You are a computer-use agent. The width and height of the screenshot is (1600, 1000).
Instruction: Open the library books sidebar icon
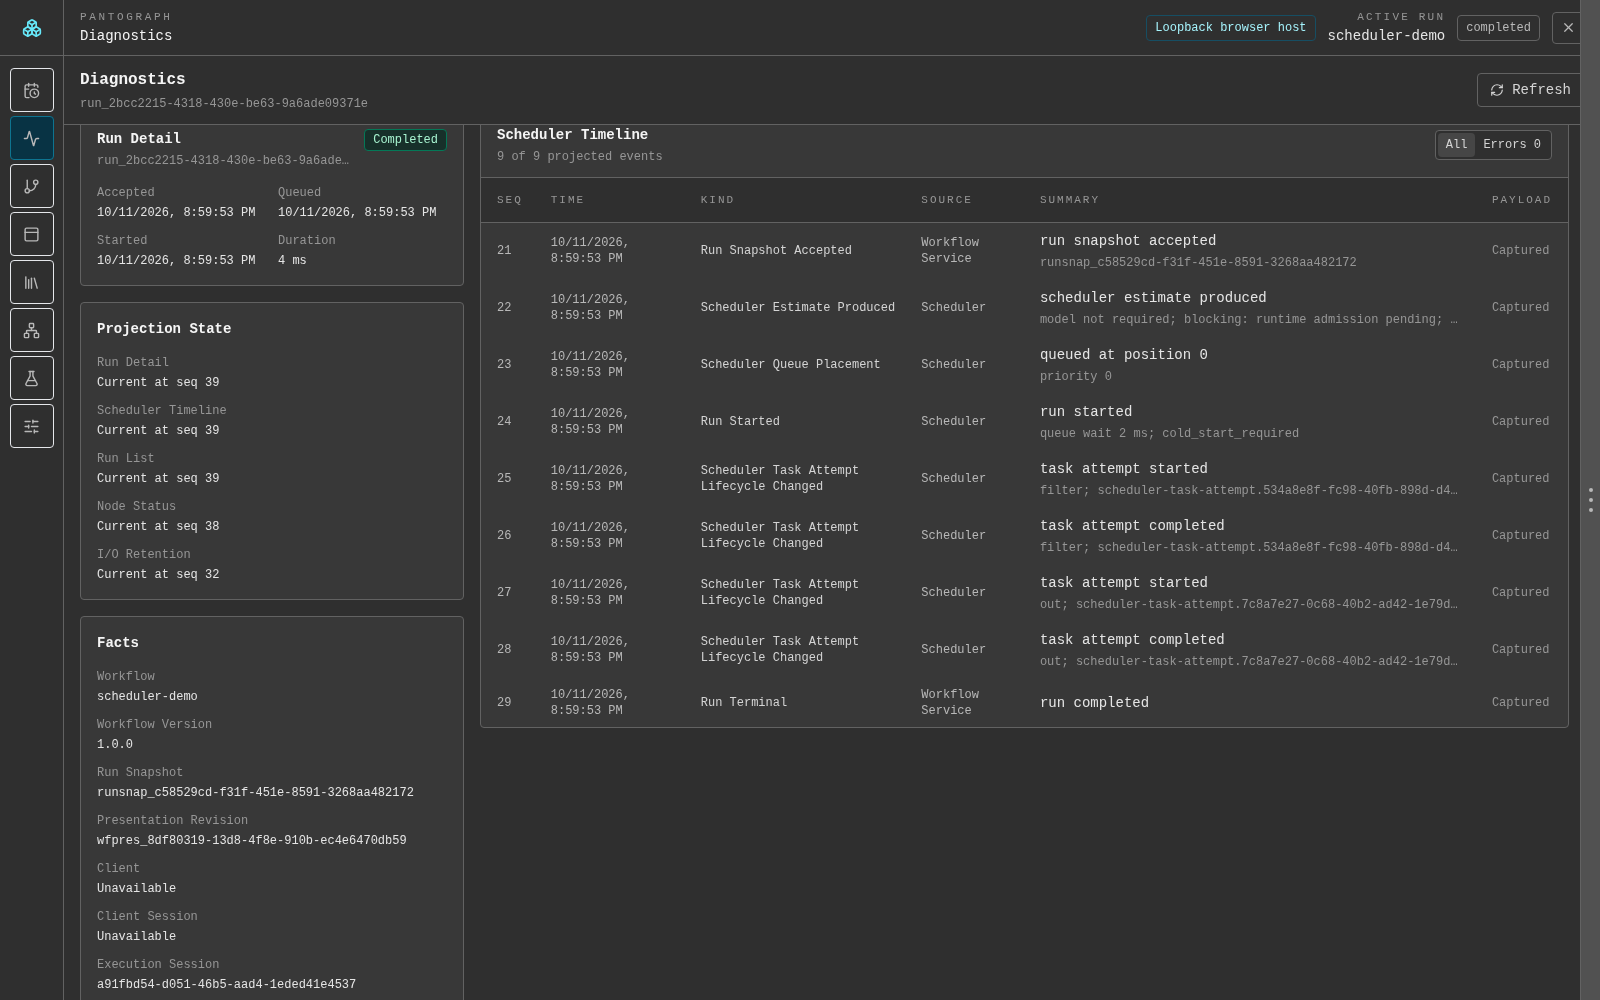pos(32,282)
